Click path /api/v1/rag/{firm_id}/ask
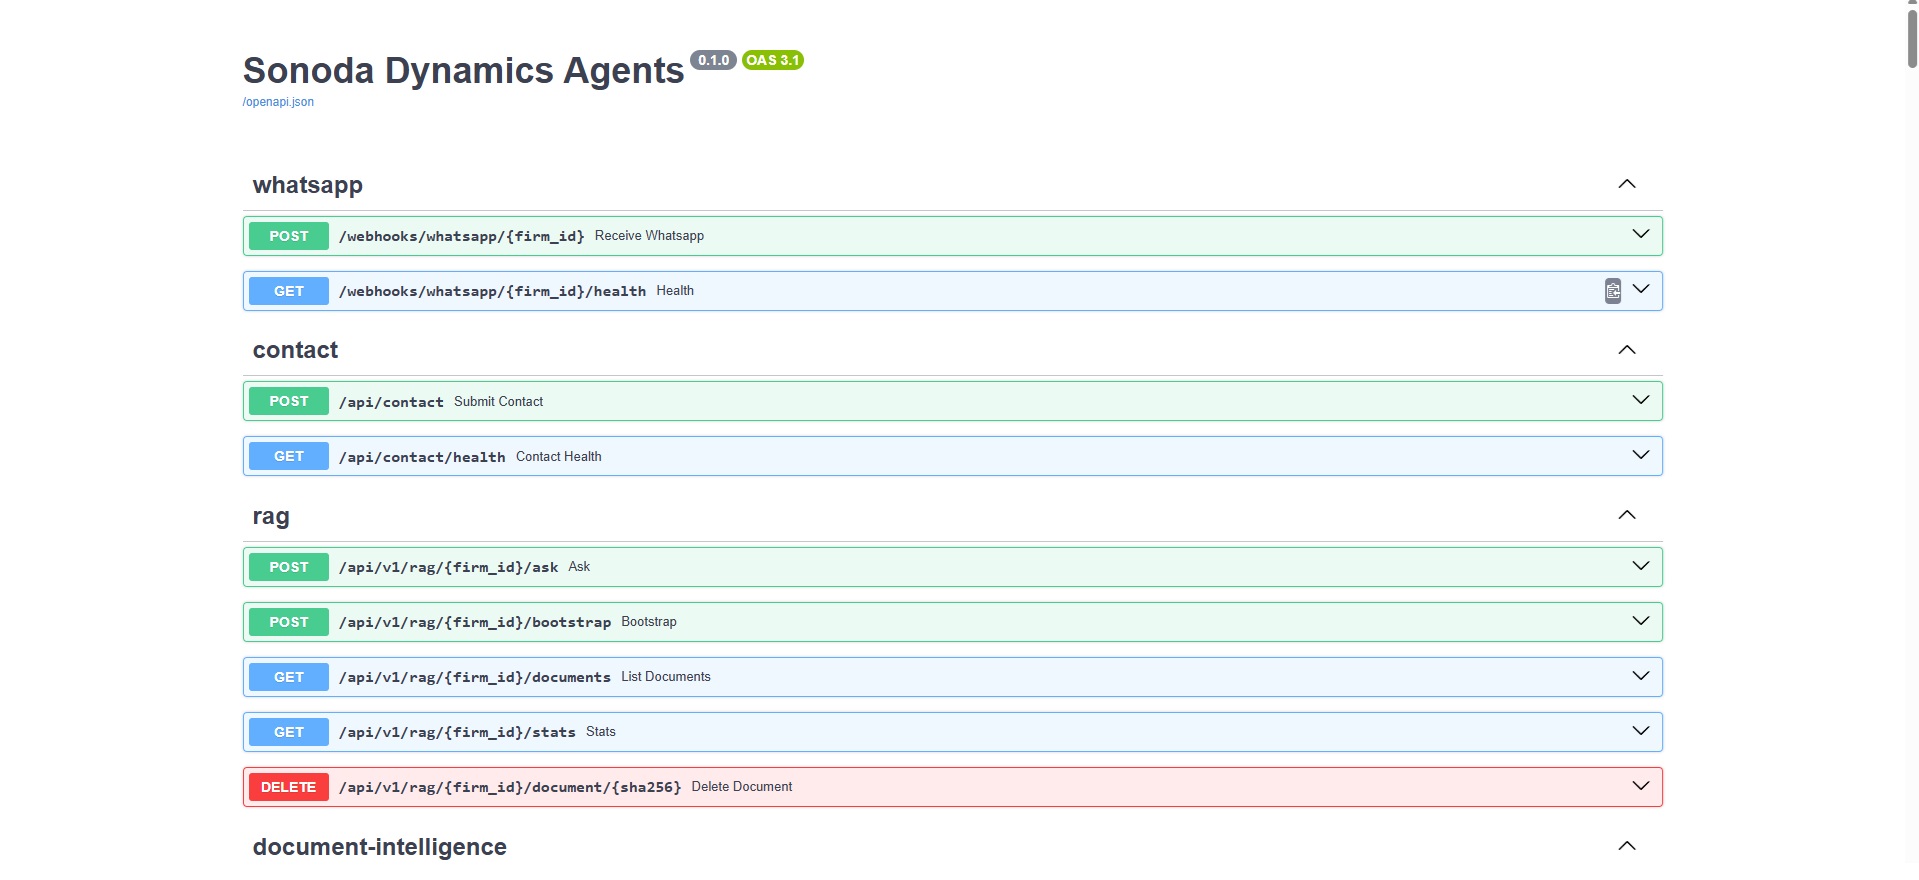The image size is (1919, 880). coord(448,567)
